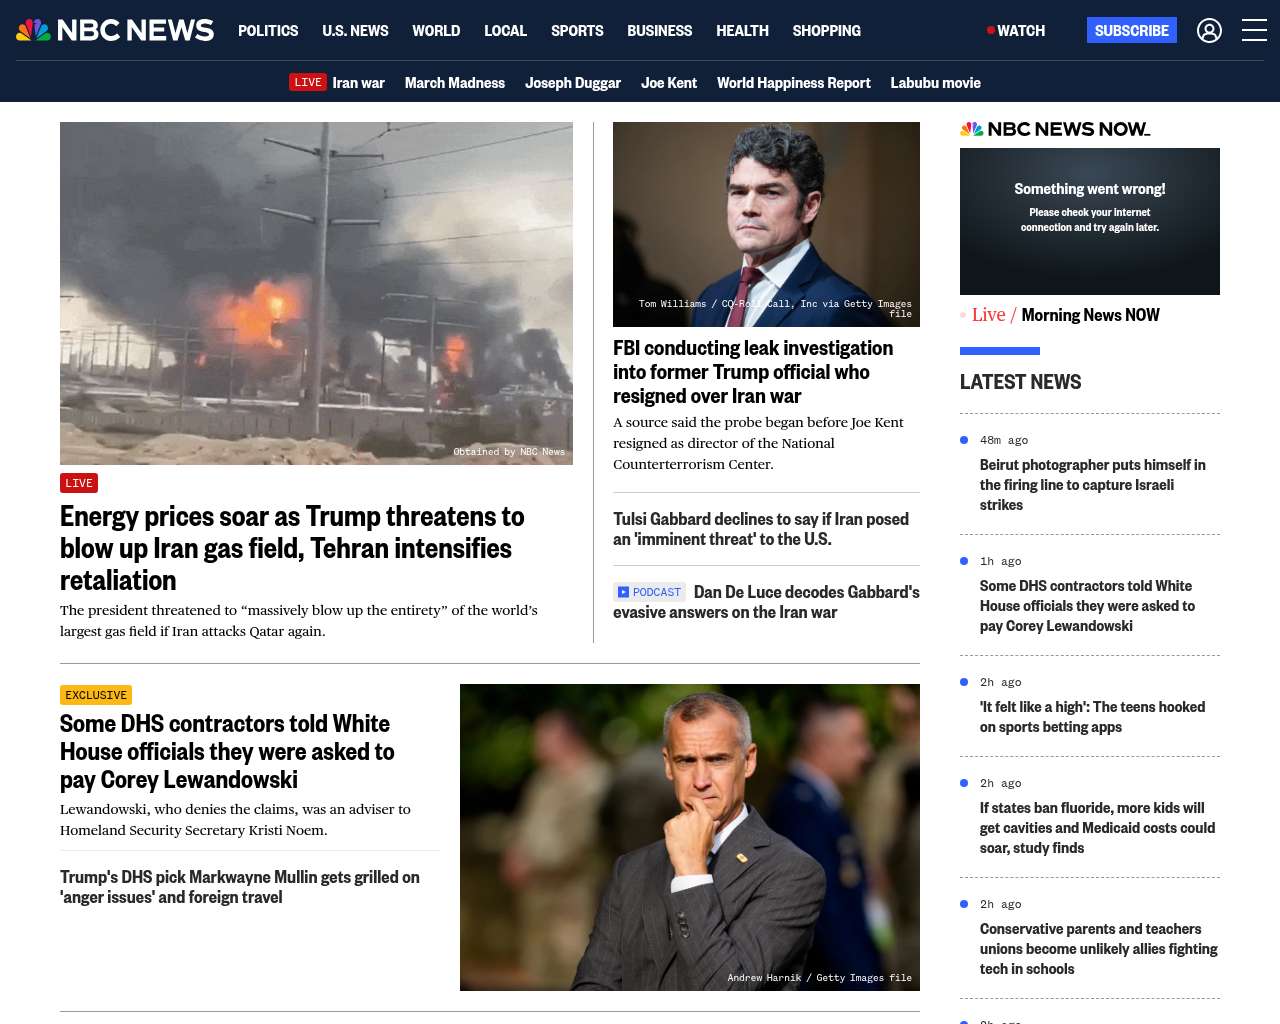Open the Politics section
The image size is (1280, 1024).
[268, 31]
